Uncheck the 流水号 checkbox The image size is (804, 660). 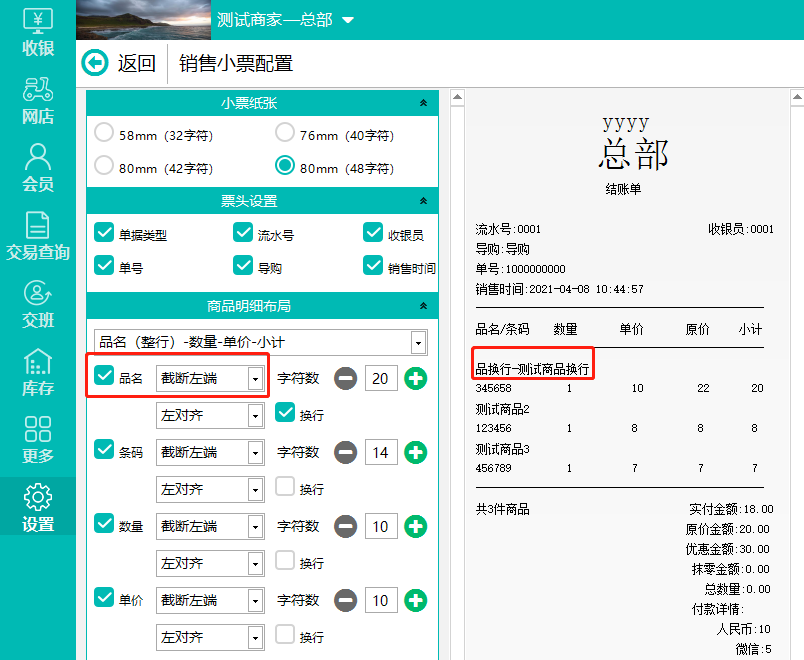pos(243,233)
